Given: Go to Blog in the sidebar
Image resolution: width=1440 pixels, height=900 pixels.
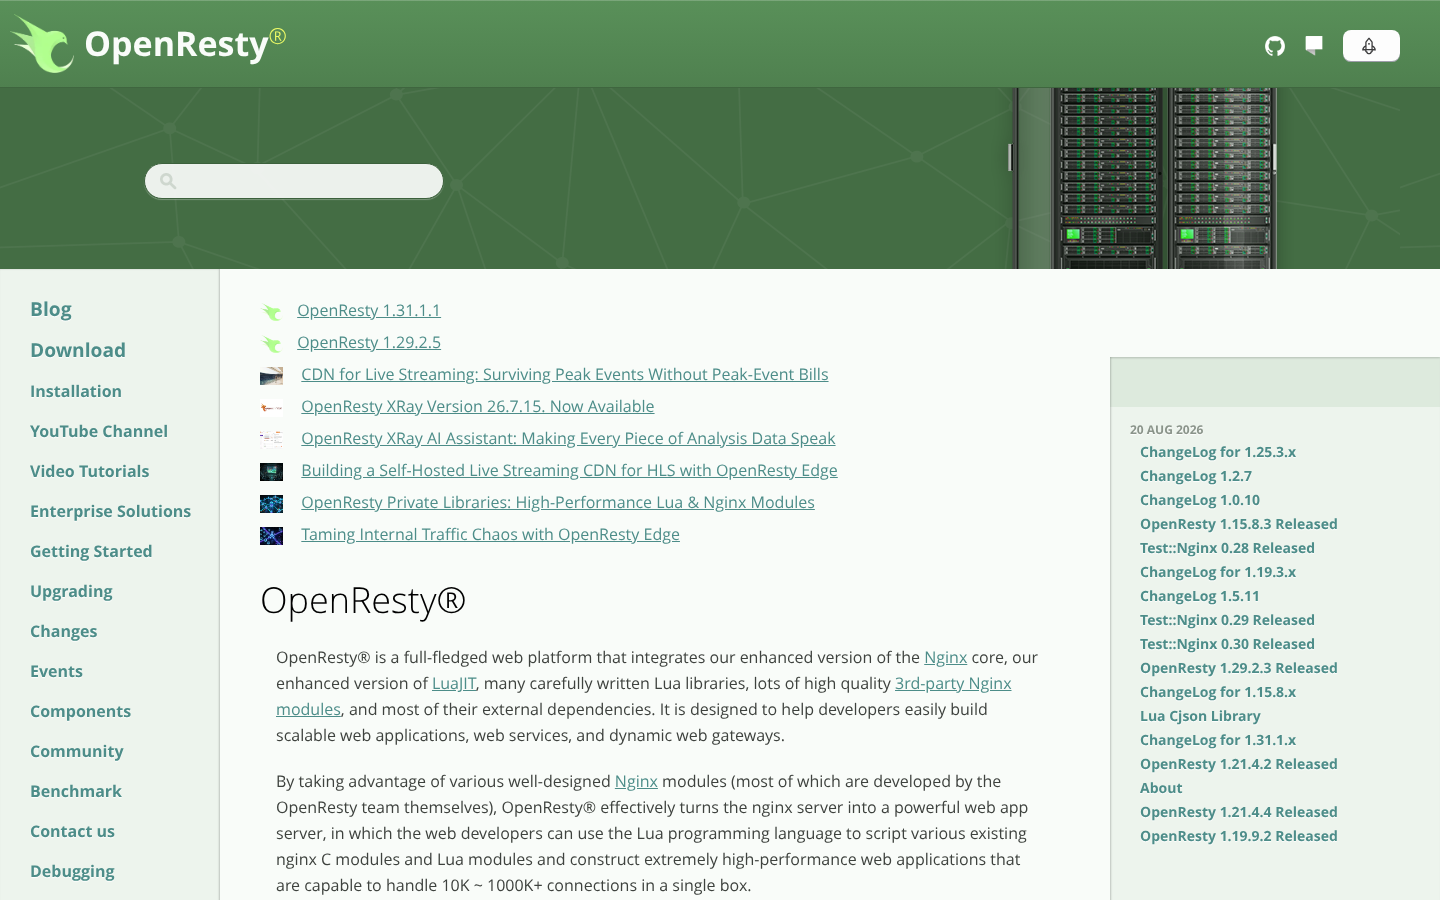Looking at the screenshot, I should pyautogui.click(x=51, y=309).
